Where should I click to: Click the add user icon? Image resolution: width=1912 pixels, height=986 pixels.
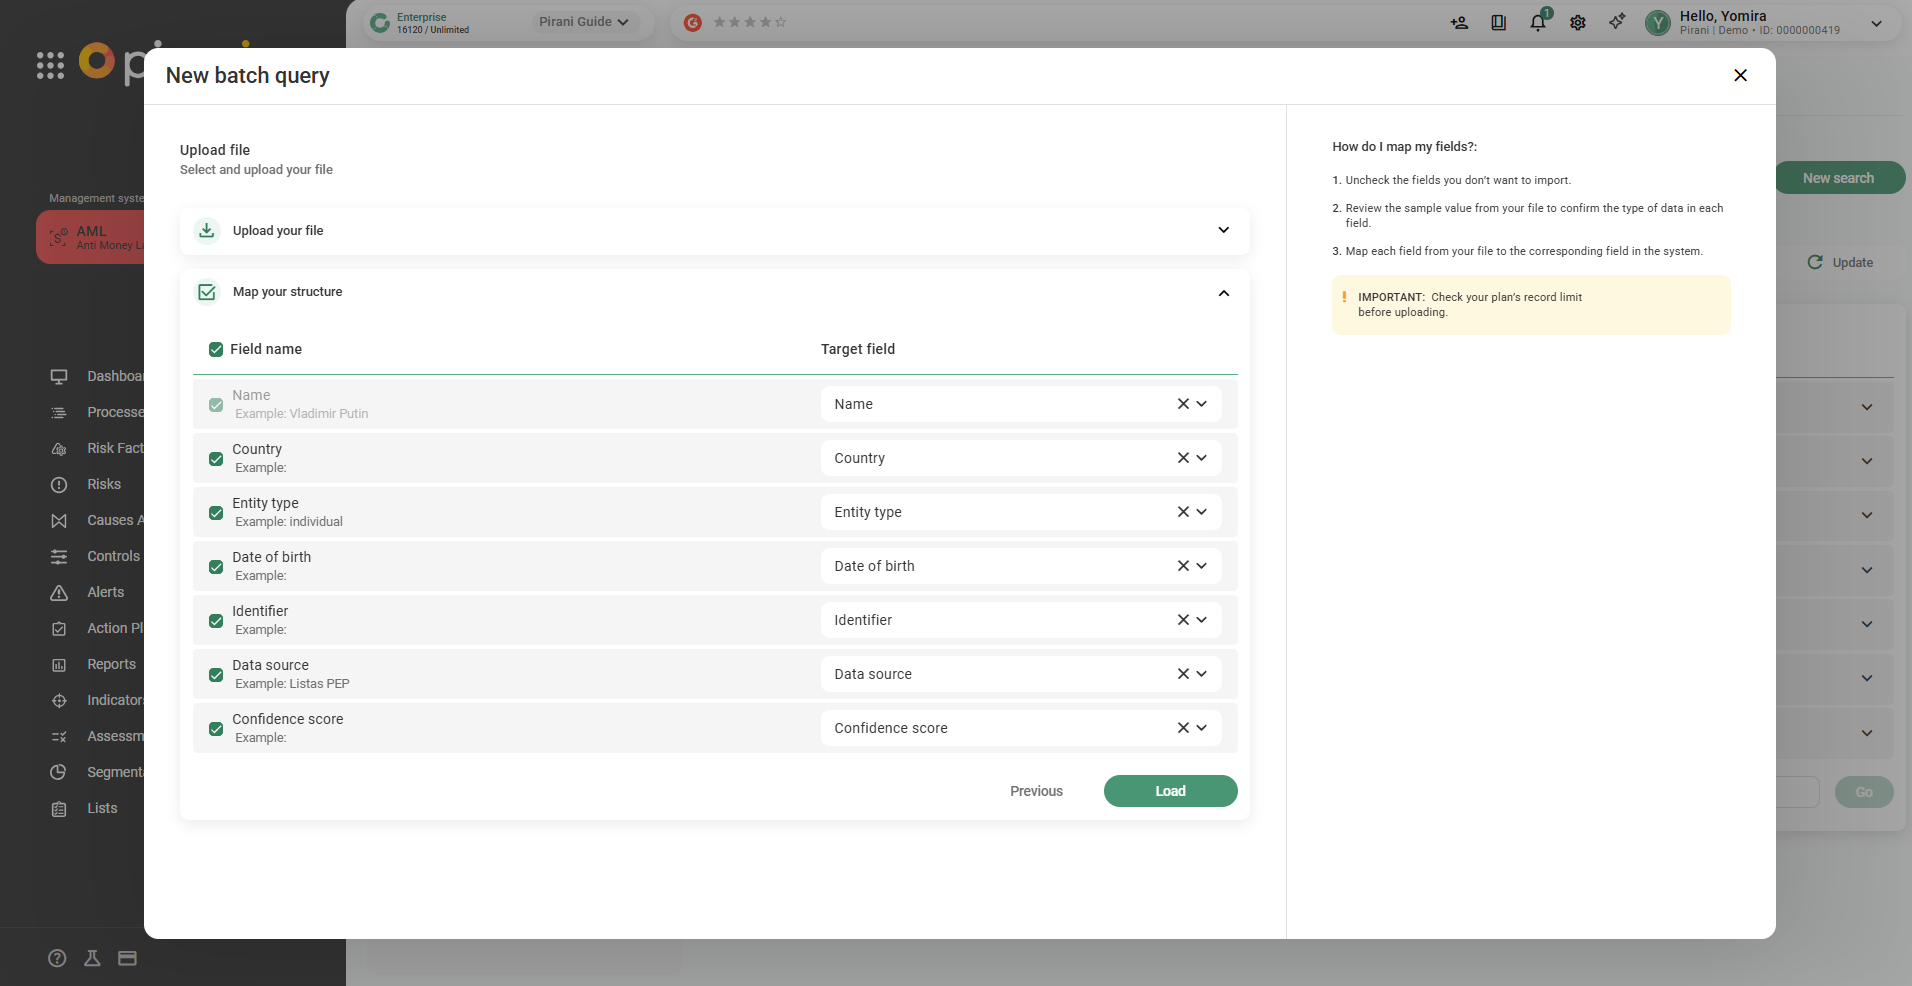[1459, 22]
